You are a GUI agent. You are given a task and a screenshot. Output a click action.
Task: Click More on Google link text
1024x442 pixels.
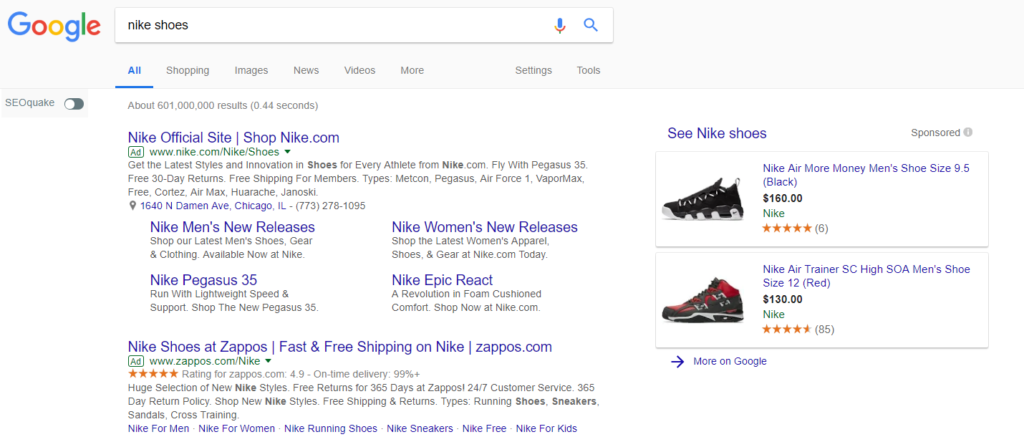click(730, 362)
